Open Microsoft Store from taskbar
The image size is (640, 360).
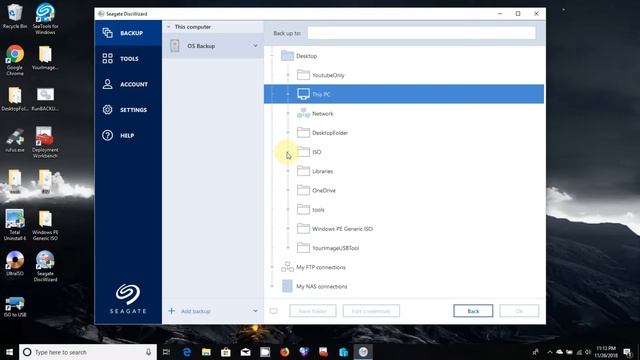tap(226, 352)
